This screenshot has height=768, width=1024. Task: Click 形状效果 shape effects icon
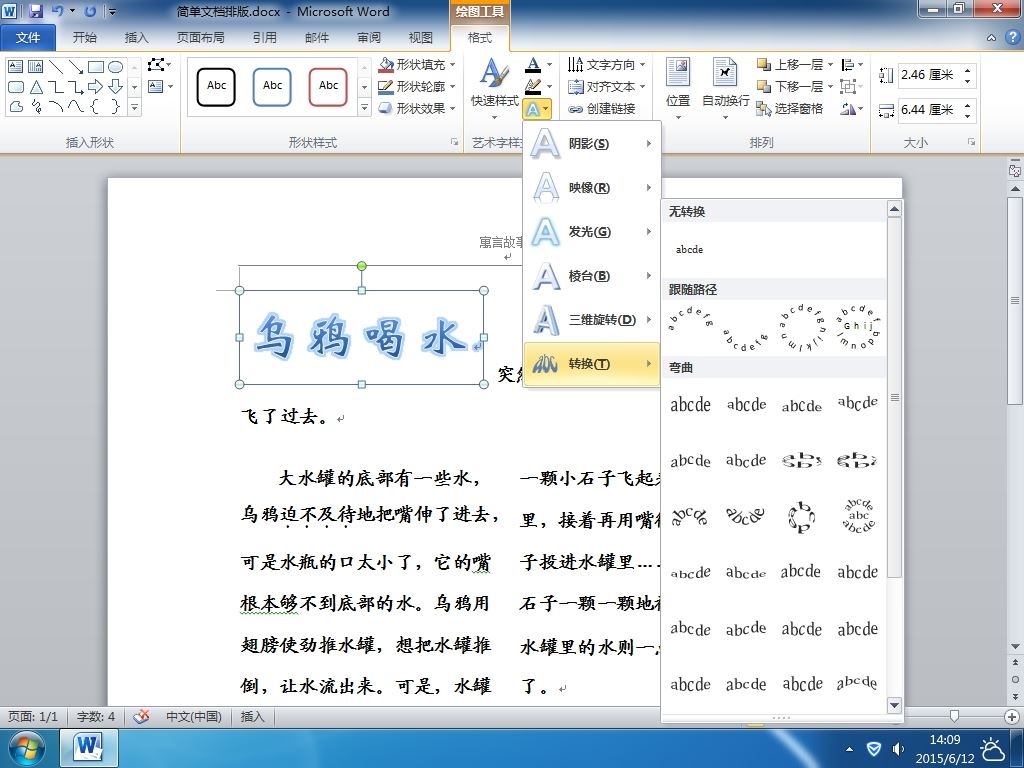[386, 108]
